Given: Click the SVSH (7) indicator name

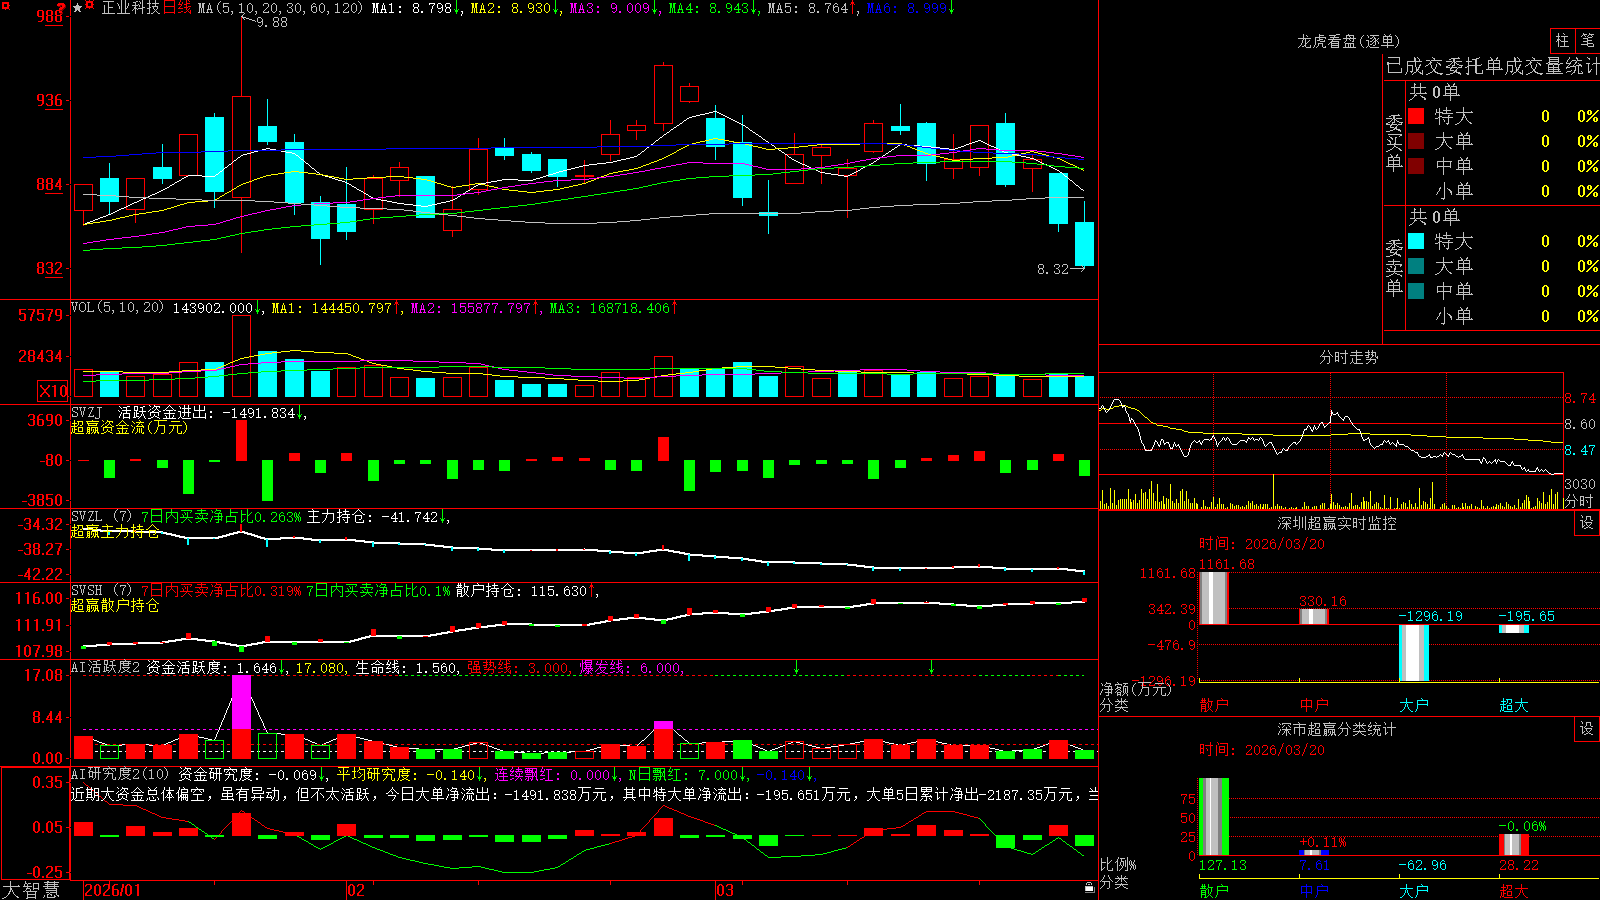Looking at the screenshot, I should [x=101, y=591].
